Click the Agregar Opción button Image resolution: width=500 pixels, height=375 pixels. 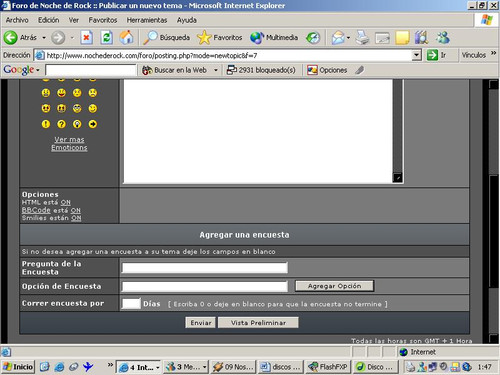coord(334,286)
